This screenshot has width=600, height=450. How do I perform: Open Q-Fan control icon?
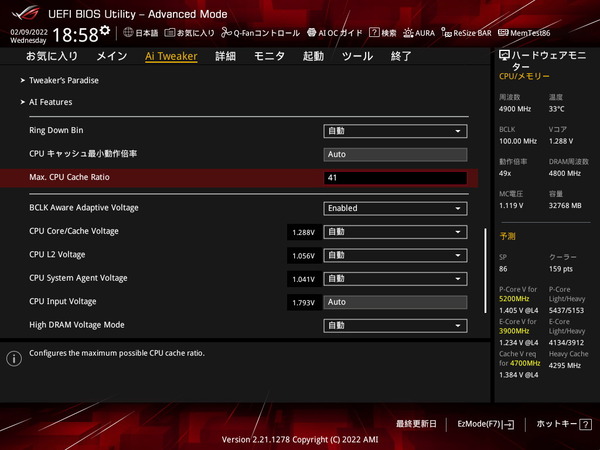(226, 32)
